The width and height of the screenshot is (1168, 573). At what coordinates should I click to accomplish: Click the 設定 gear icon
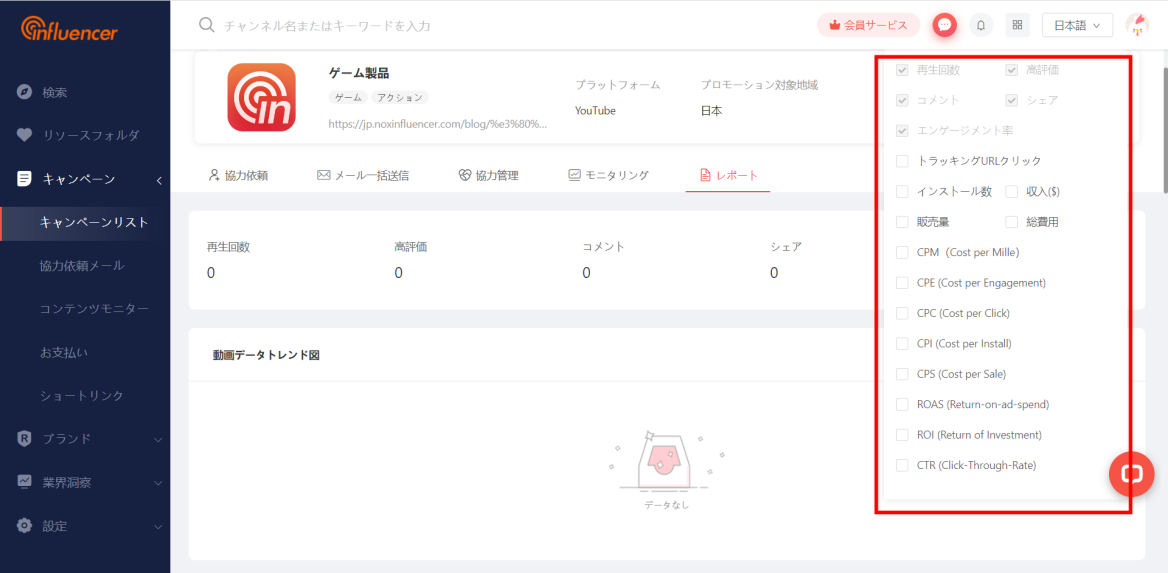pyautogui.click(x=25, y=525)
